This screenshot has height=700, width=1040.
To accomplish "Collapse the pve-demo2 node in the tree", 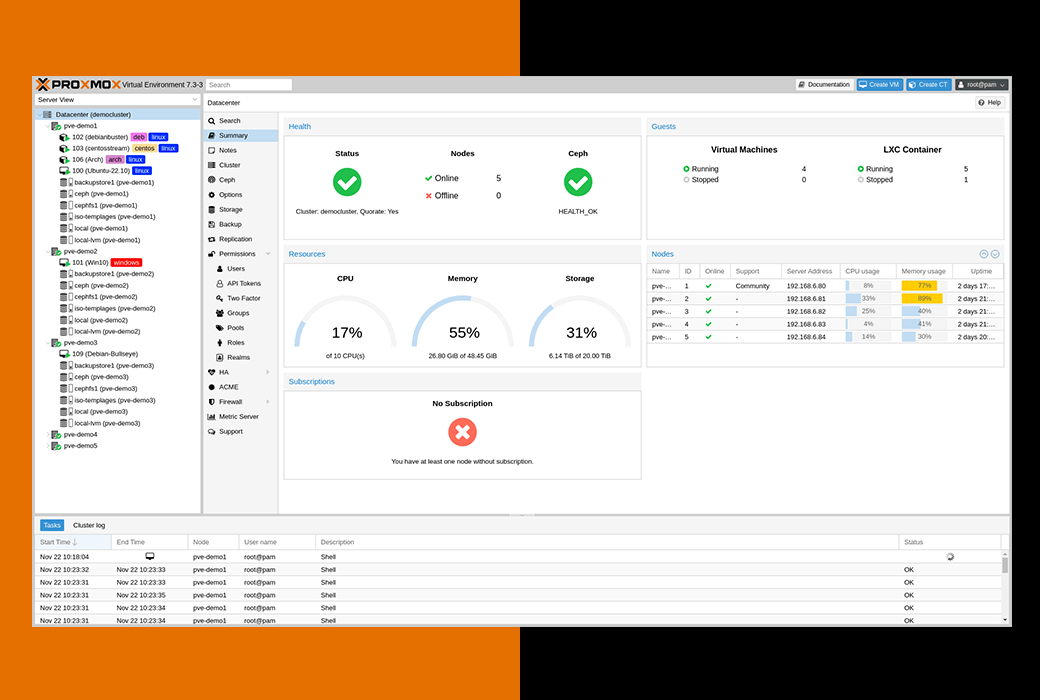I will [48, 251].
